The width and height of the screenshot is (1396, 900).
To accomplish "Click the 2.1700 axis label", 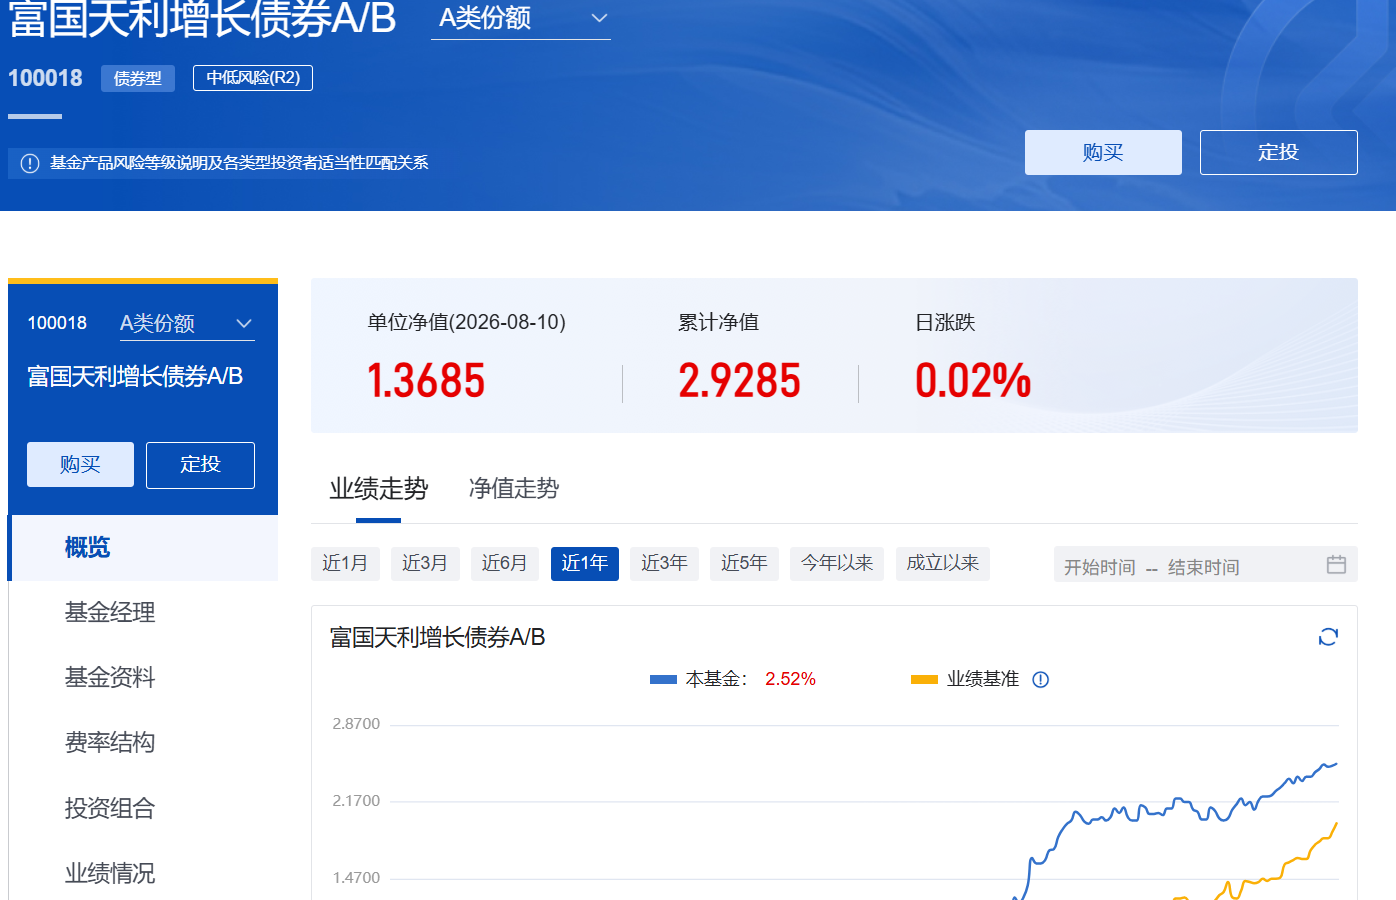I will point(356,801).
